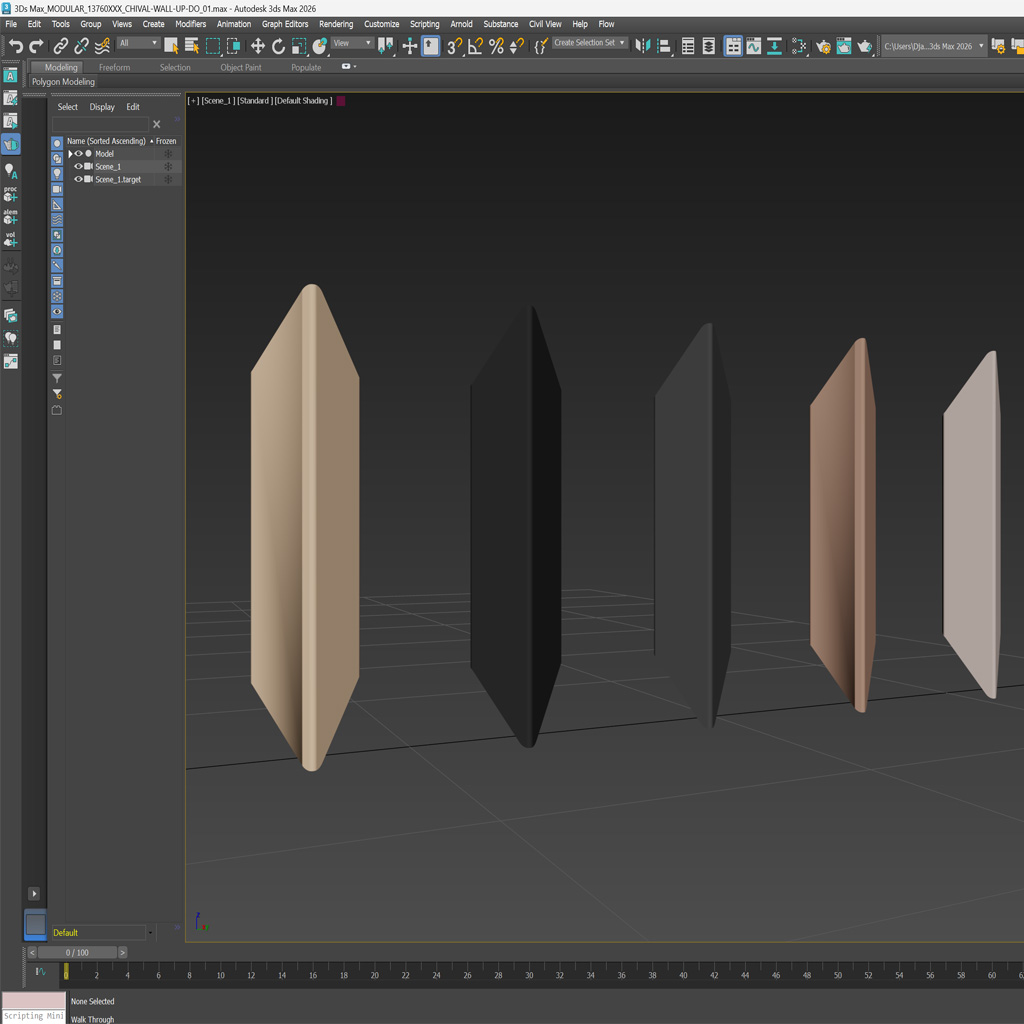
Task: Click the Mirror tool icon
Action: pyautogui.click(x=643, y=46)
